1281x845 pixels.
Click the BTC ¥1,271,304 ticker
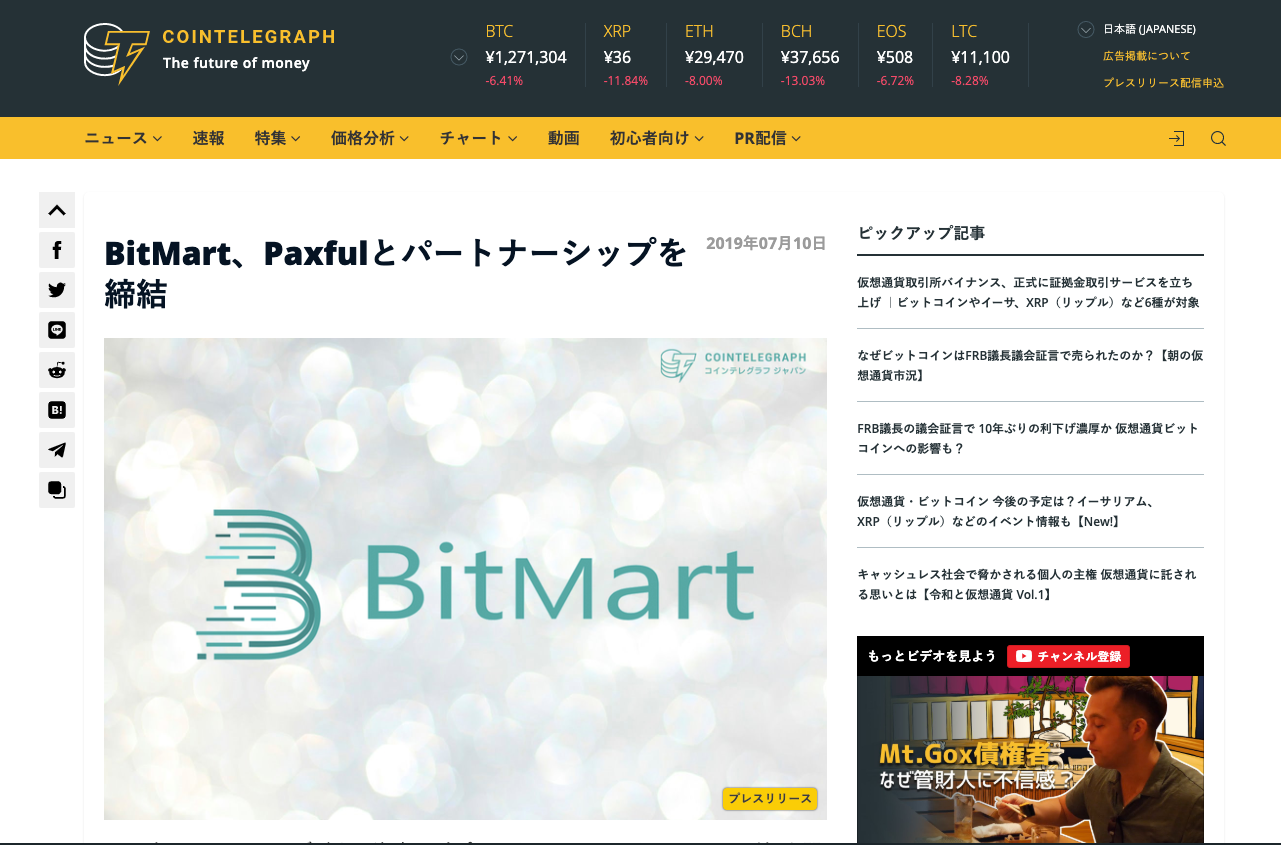(526, 56)
